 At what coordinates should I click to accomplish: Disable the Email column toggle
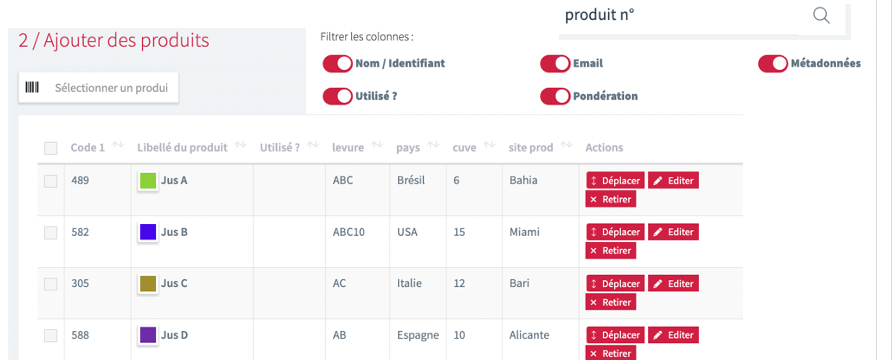point(555,64)
